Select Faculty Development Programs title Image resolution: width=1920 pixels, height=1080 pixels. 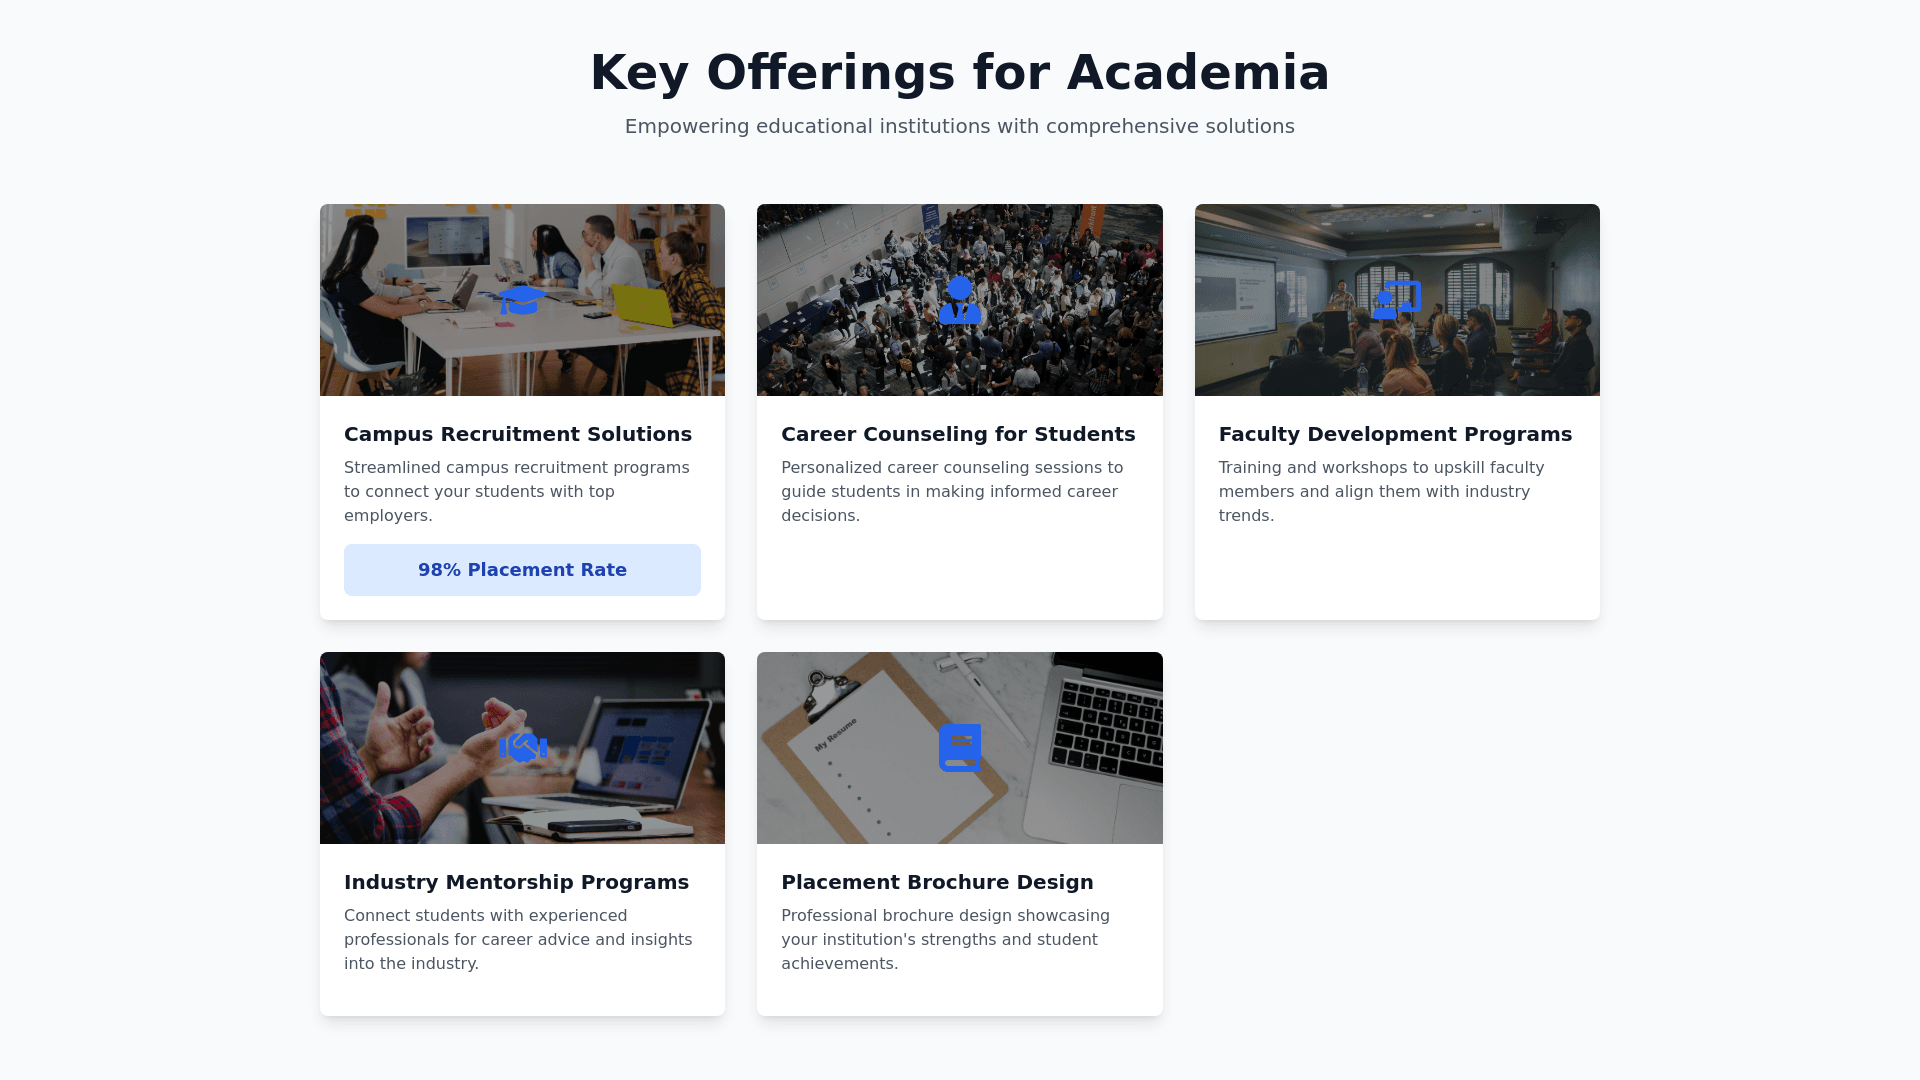coord(1395,434)
